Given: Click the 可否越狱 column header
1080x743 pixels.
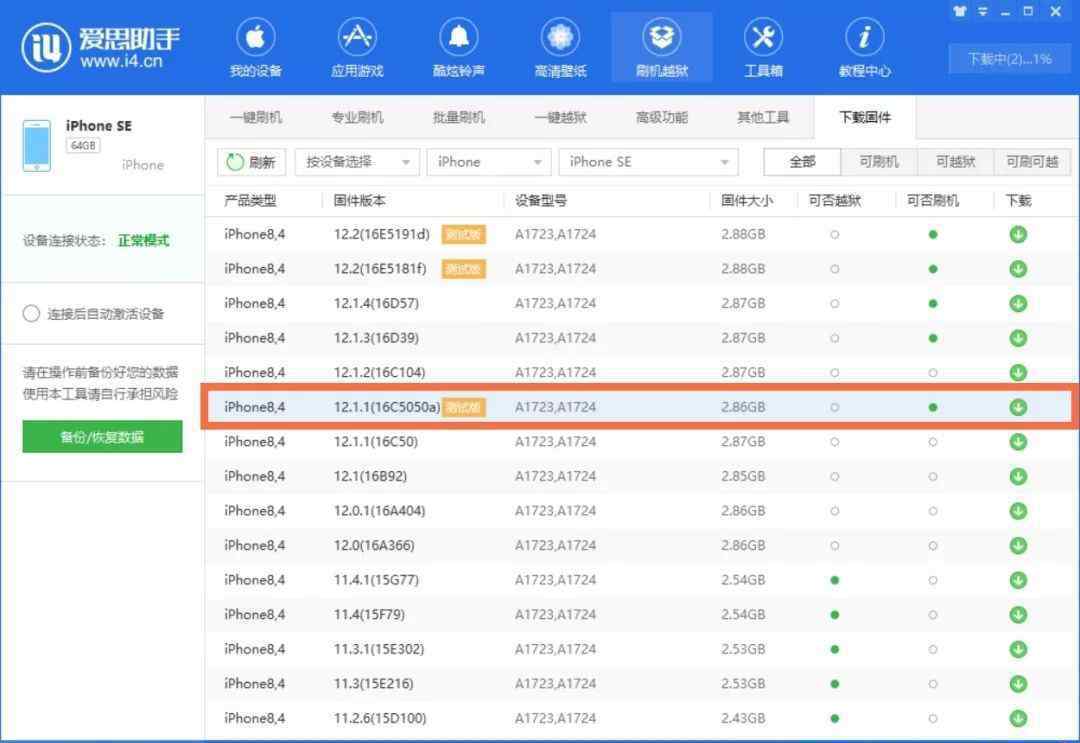Looking at the screenshot, I should point(835,200).
